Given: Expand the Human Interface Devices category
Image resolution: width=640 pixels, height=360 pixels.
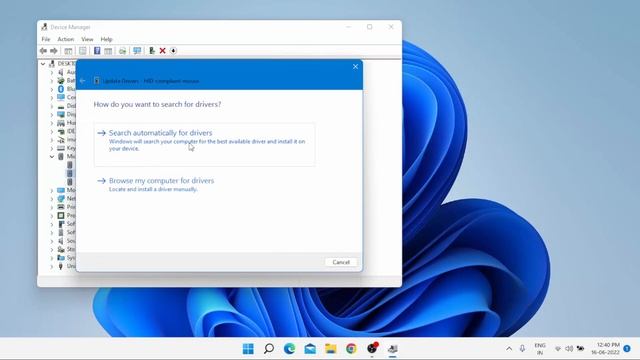Looking at the screenshot, I should click(x=52, y=123).
